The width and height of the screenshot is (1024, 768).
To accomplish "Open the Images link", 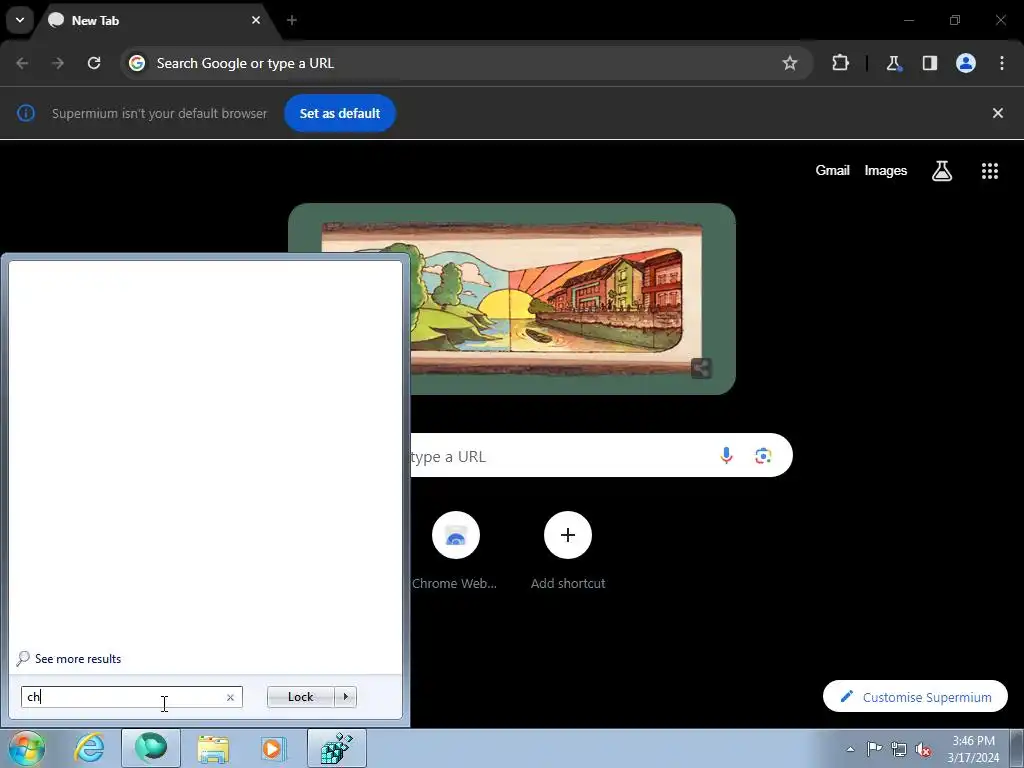I will click(x=886, y=170).
